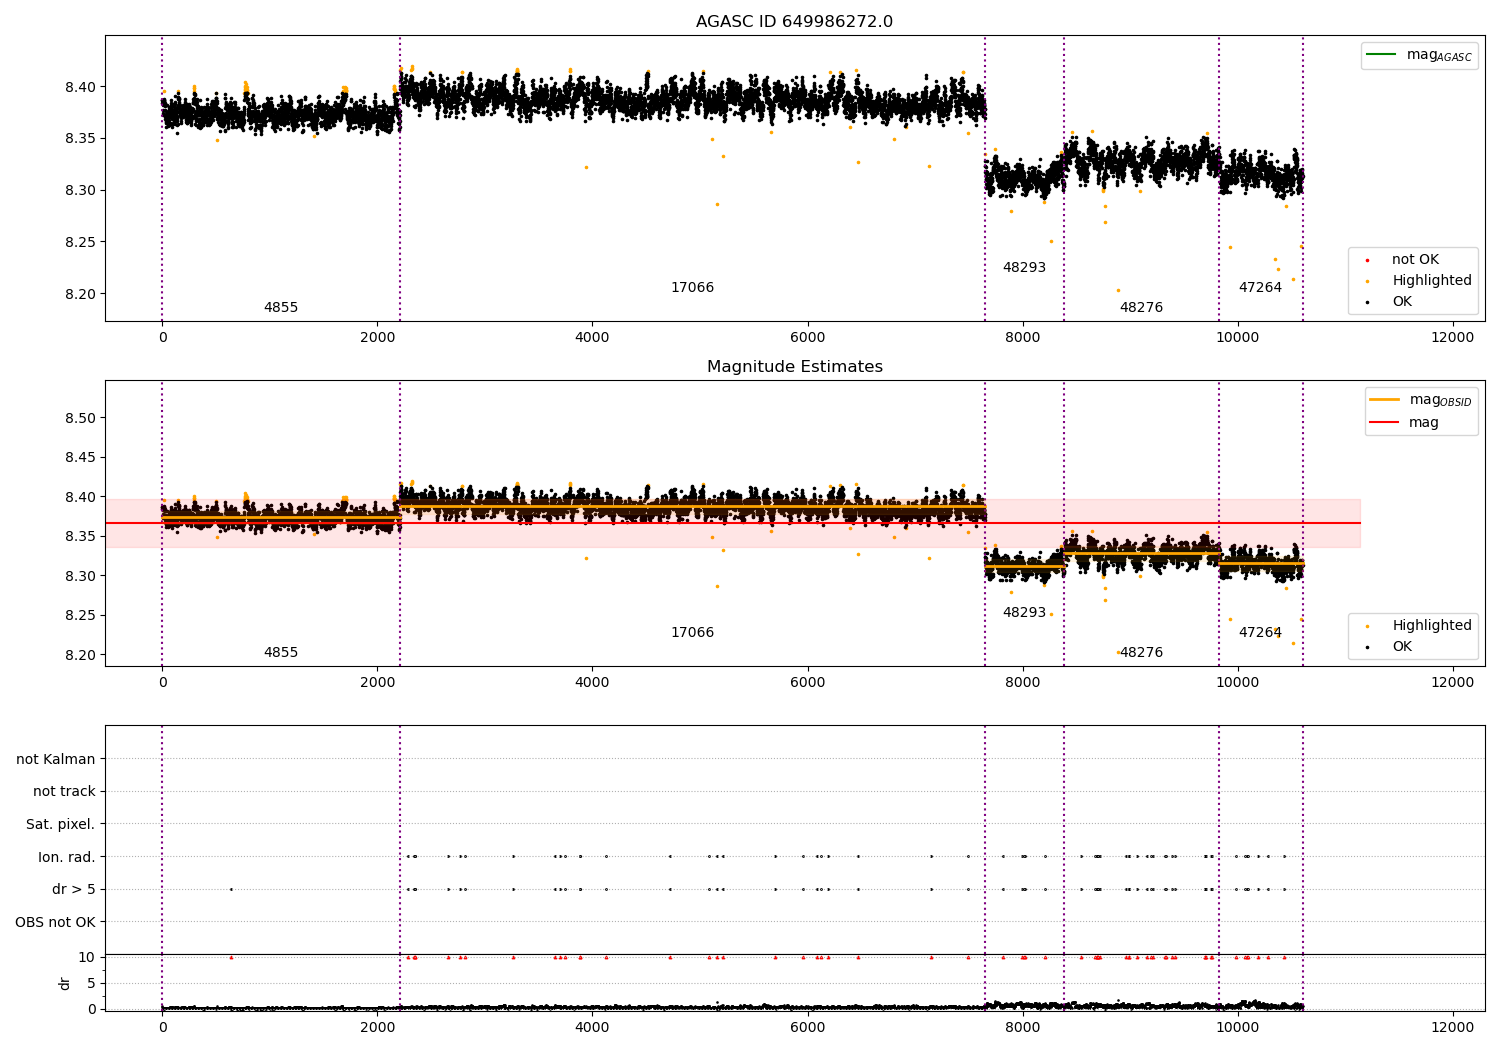The image size is (1500, 1050).
Task: Click OBSID label 47264 in Magnitude Estimates plot
Action: point(1260,633)
